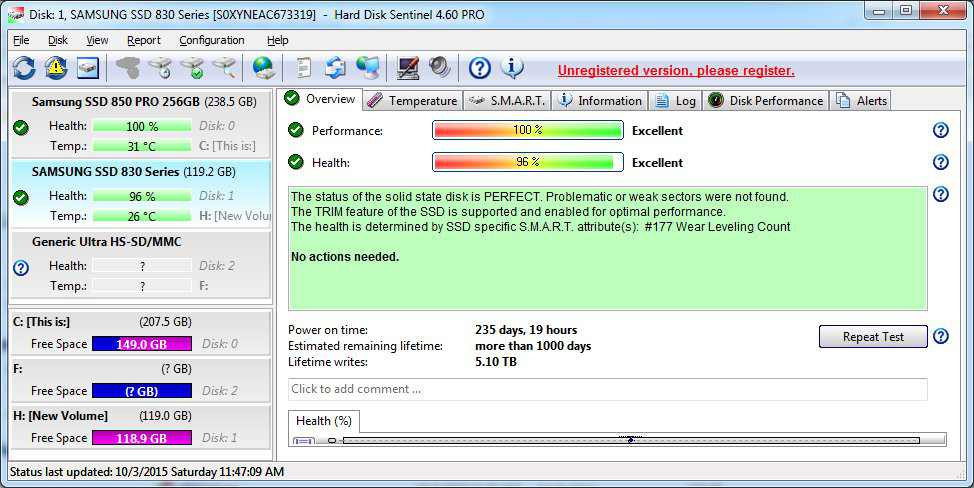Click the blue Refresh arrows toolbar icon
The height and width of the screenshot is (488, 974).
(x=24, y=68)
